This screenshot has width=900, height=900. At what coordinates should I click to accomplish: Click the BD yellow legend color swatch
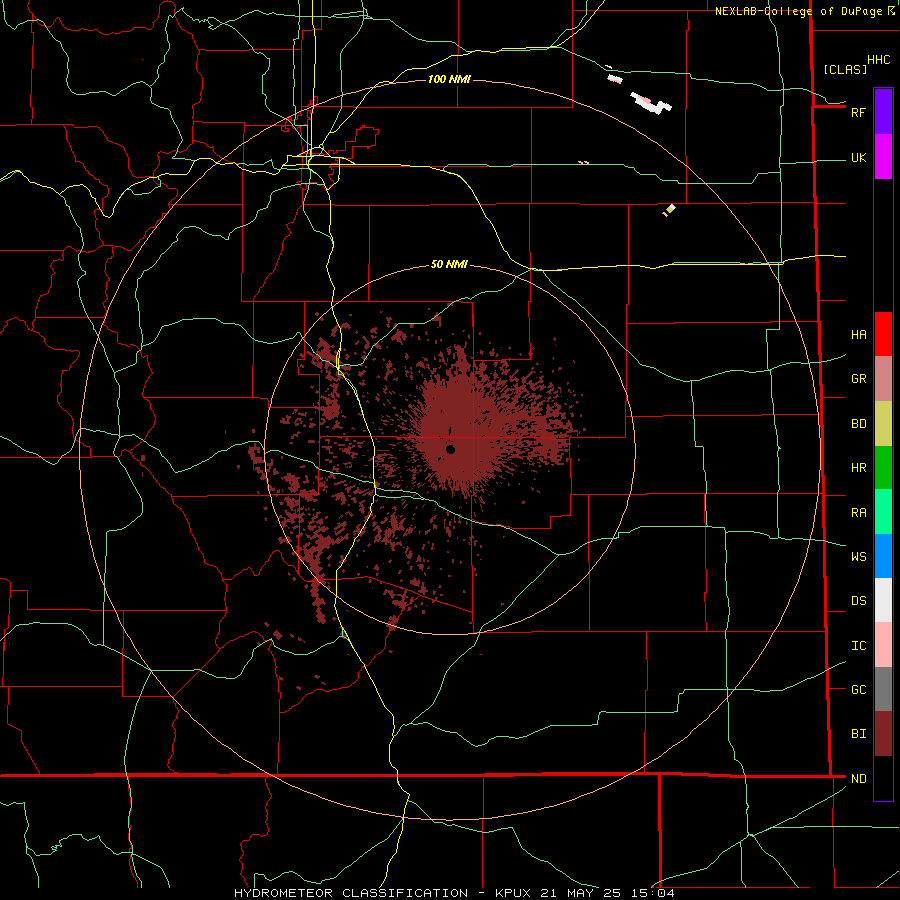tap(883, 423)
